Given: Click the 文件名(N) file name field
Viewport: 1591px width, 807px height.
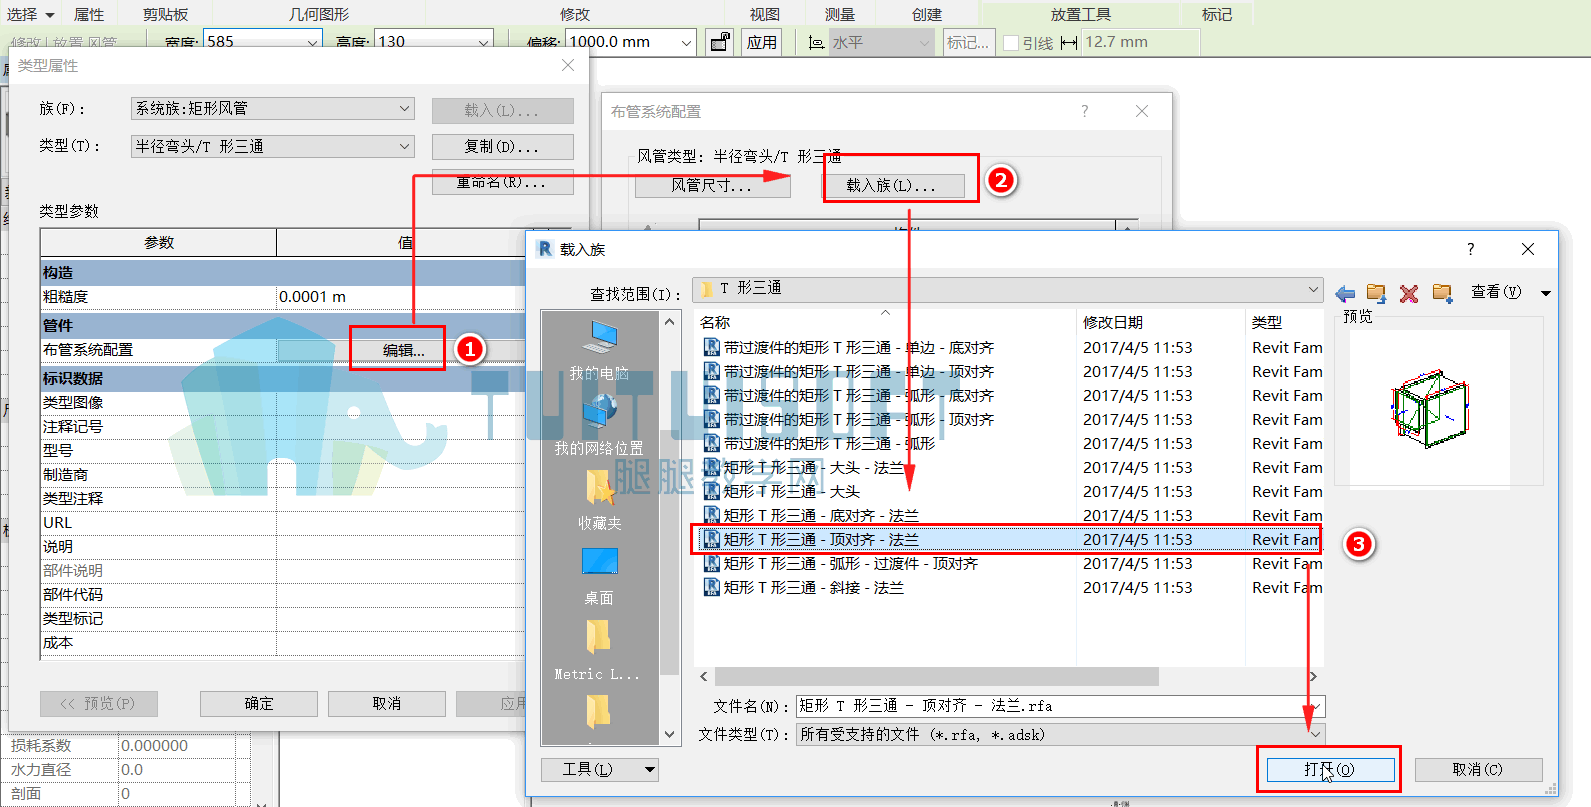Looking at the screenshot, I should tap(1060, 706).
